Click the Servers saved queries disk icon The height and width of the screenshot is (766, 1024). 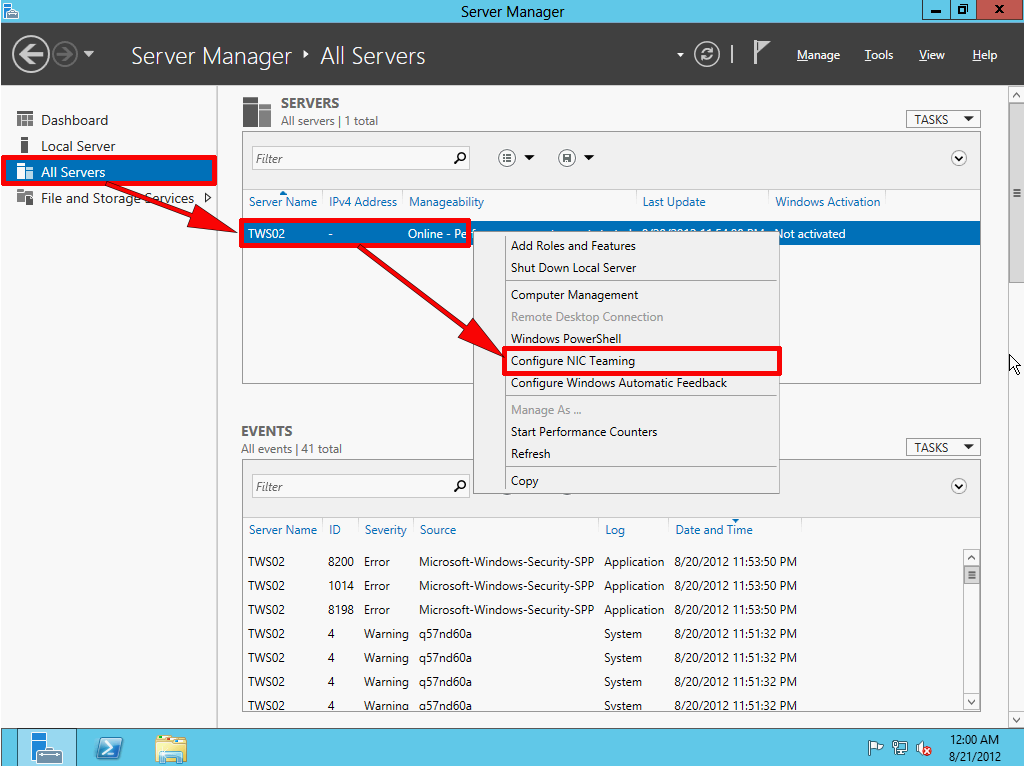pyautogui.click(x=567, y=158)
